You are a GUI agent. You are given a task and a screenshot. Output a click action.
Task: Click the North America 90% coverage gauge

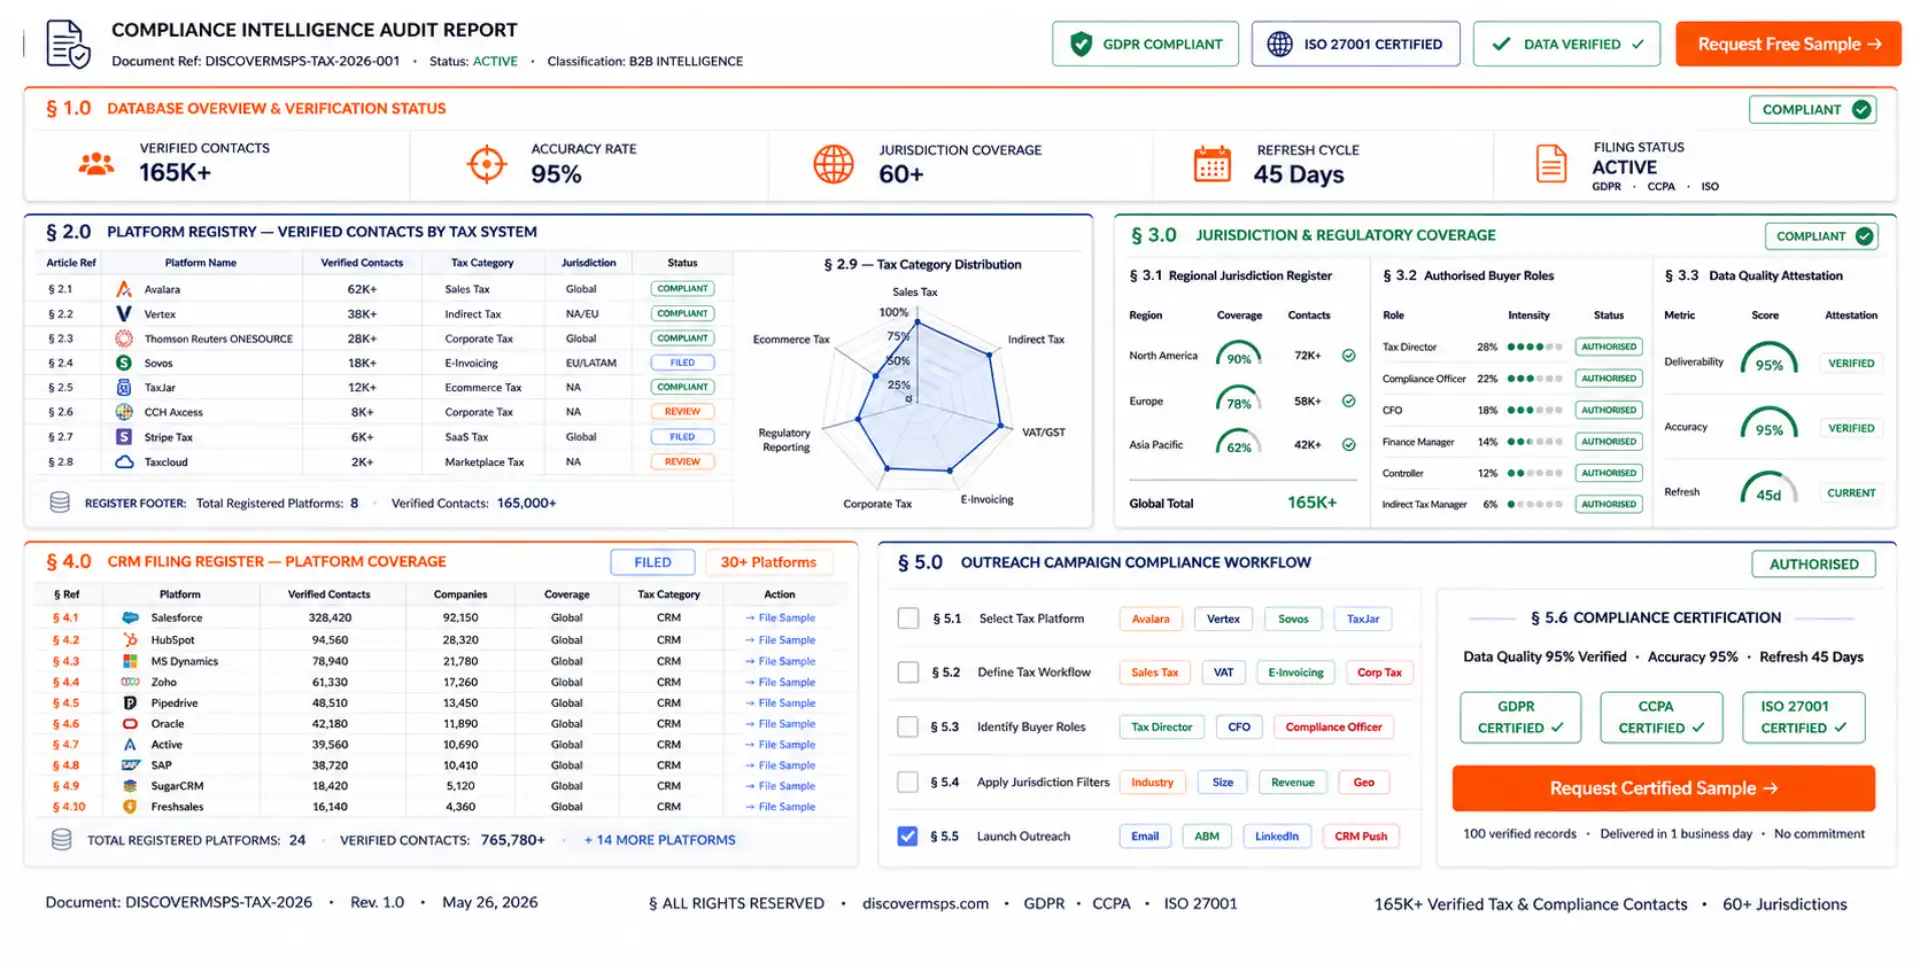[1238, 355]
